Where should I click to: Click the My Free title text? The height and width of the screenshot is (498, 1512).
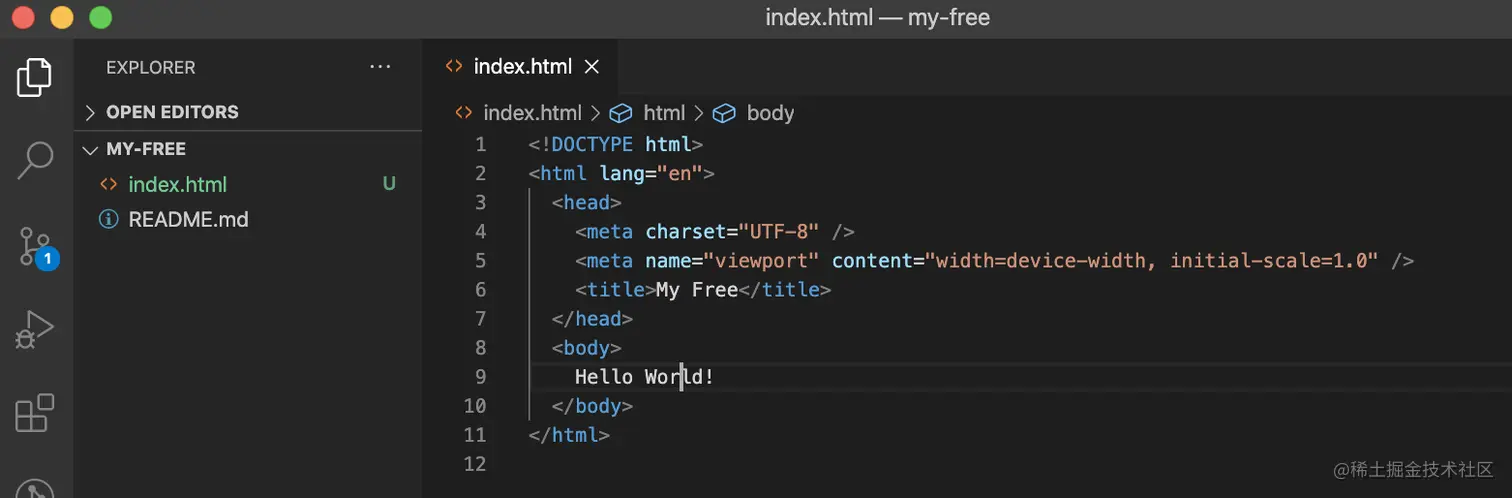coord(697,290)
